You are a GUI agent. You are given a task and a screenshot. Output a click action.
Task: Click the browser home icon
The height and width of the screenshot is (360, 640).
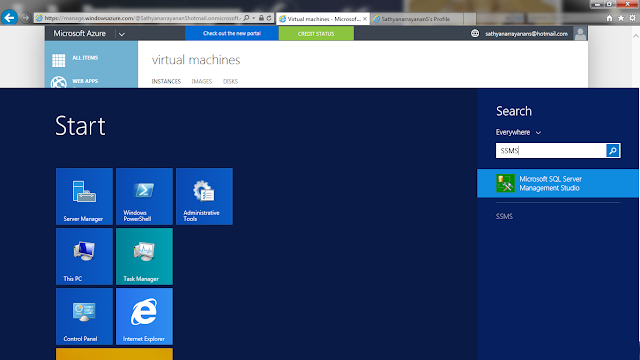[609, 18]
